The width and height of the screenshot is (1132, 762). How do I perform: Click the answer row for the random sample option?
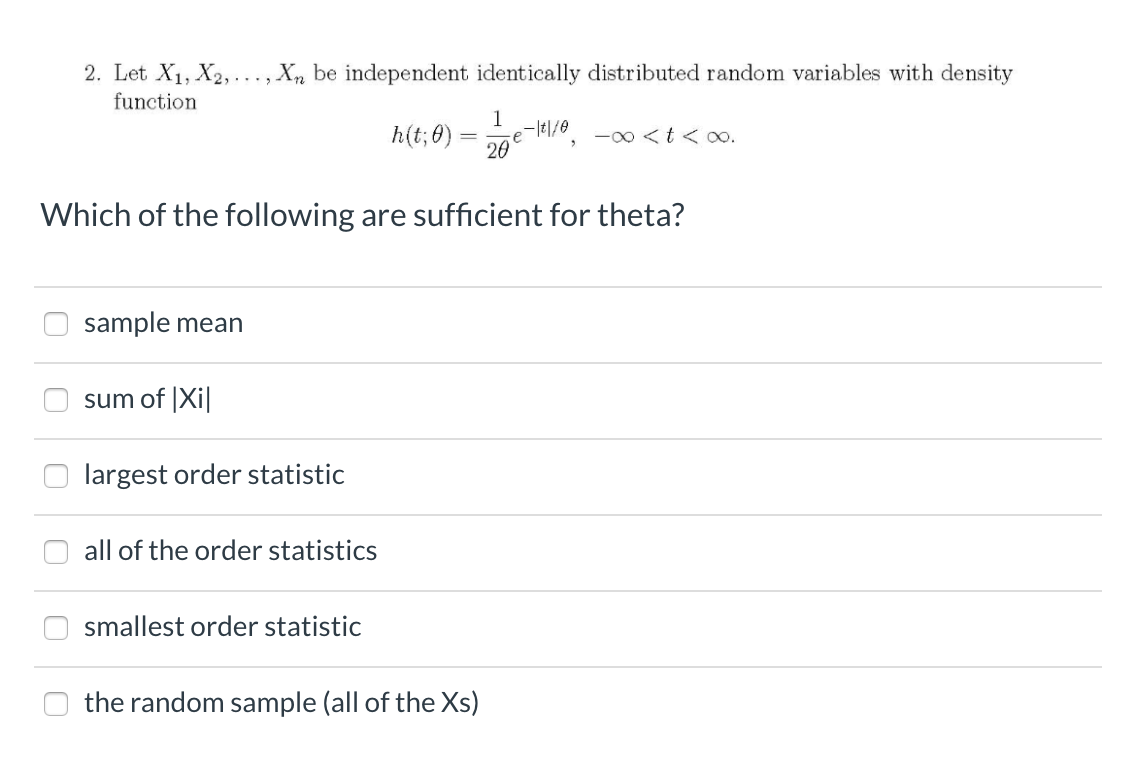click(x=500, y=704)
